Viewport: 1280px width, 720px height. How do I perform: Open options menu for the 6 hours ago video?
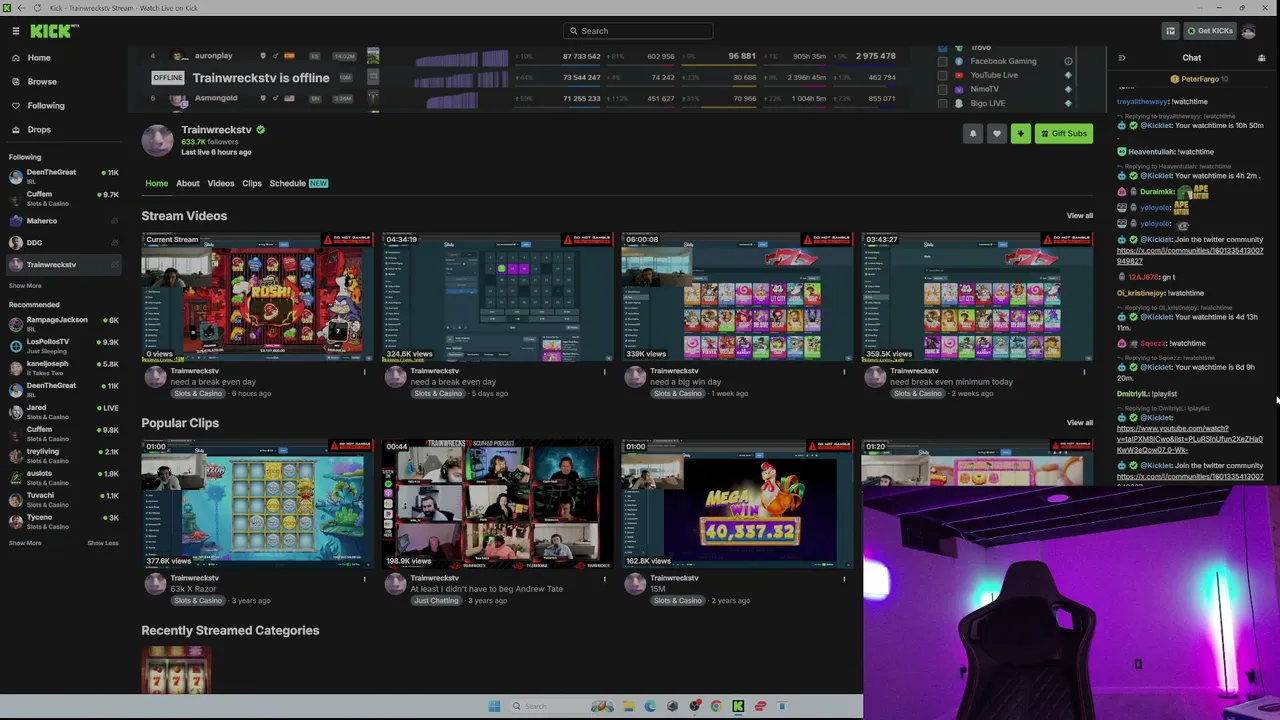click(364, 372)
